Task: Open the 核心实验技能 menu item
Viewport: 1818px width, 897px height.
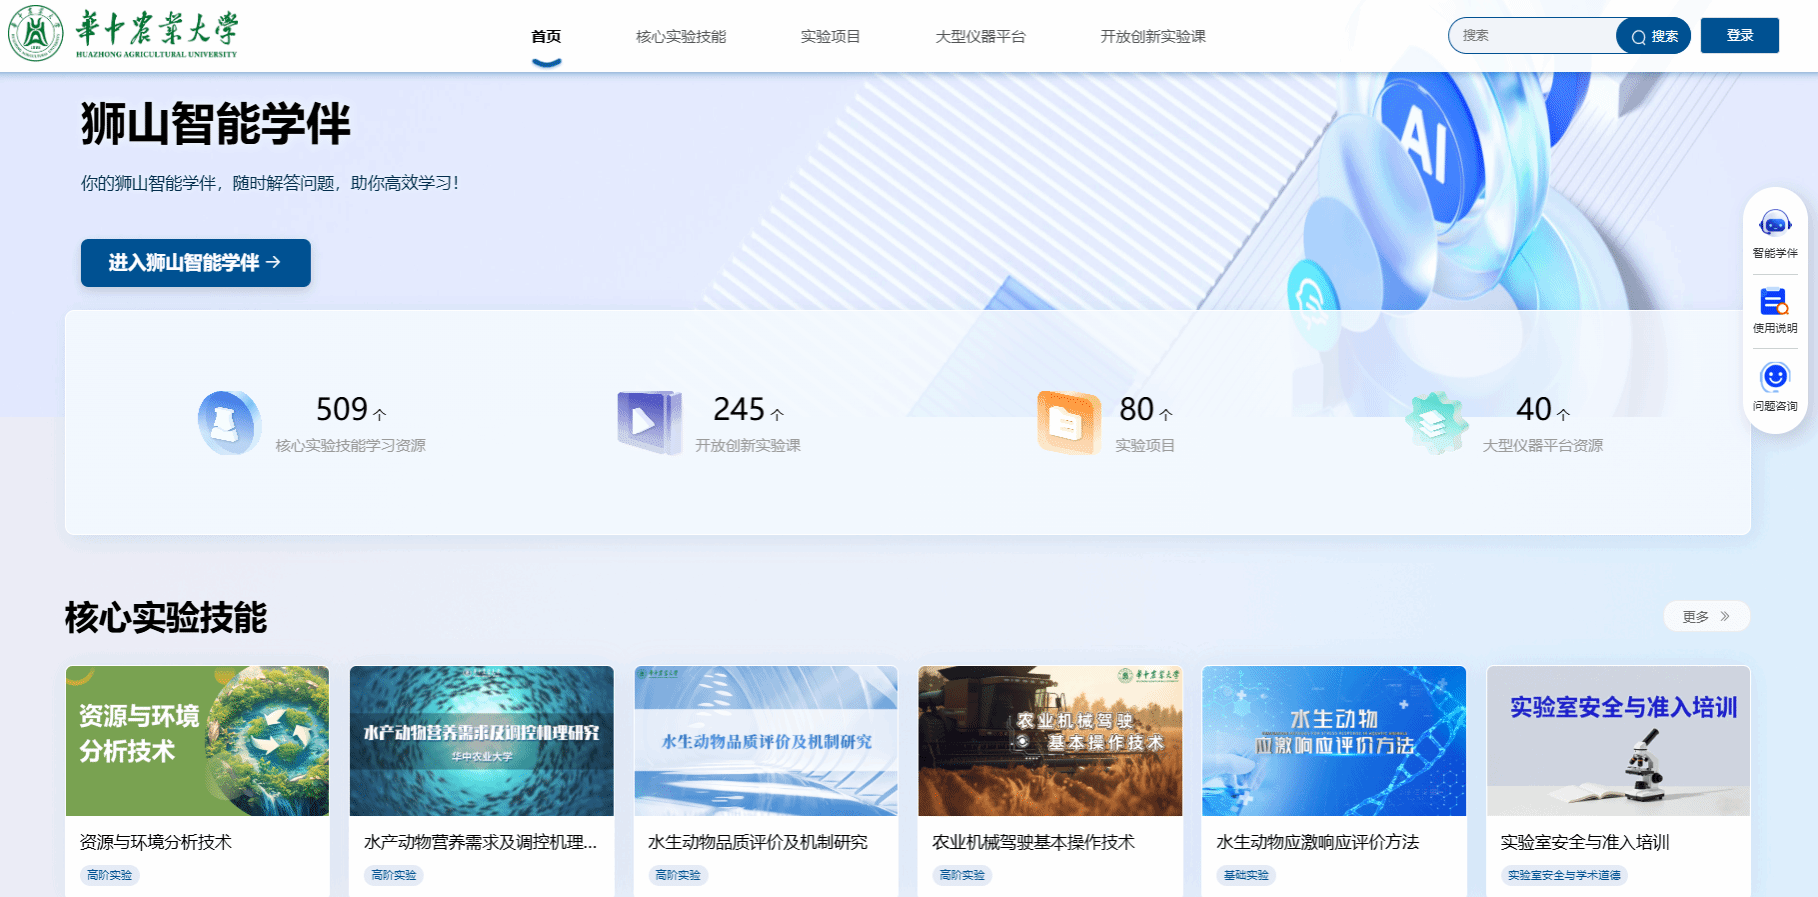Action: tap(681, 37)
